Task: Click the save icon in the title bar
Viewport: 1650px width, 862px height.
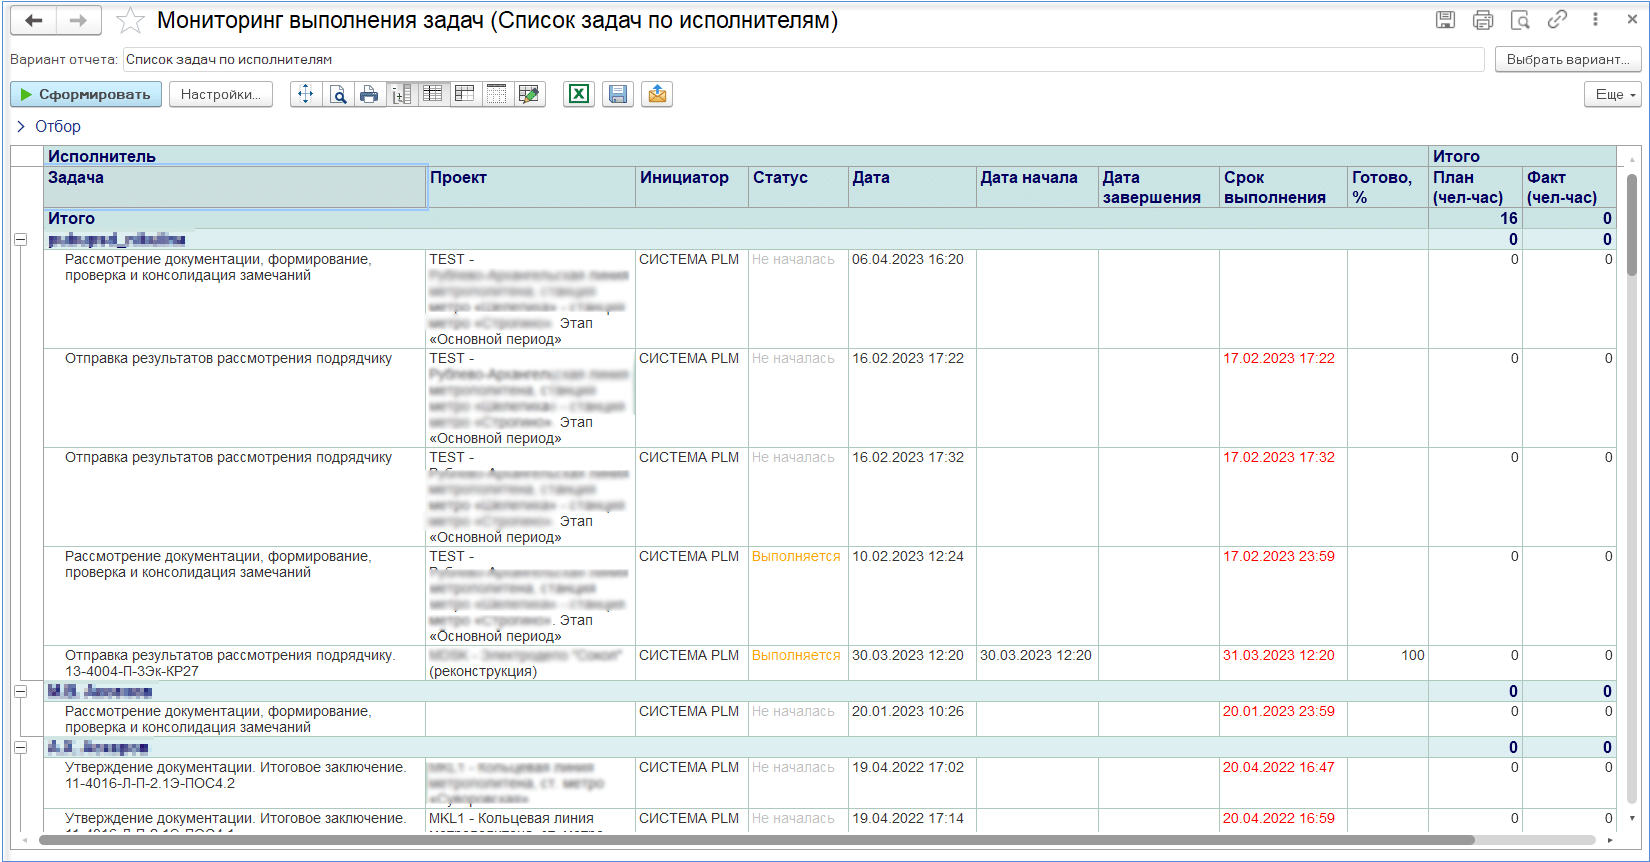Action: pos(1446,20)
